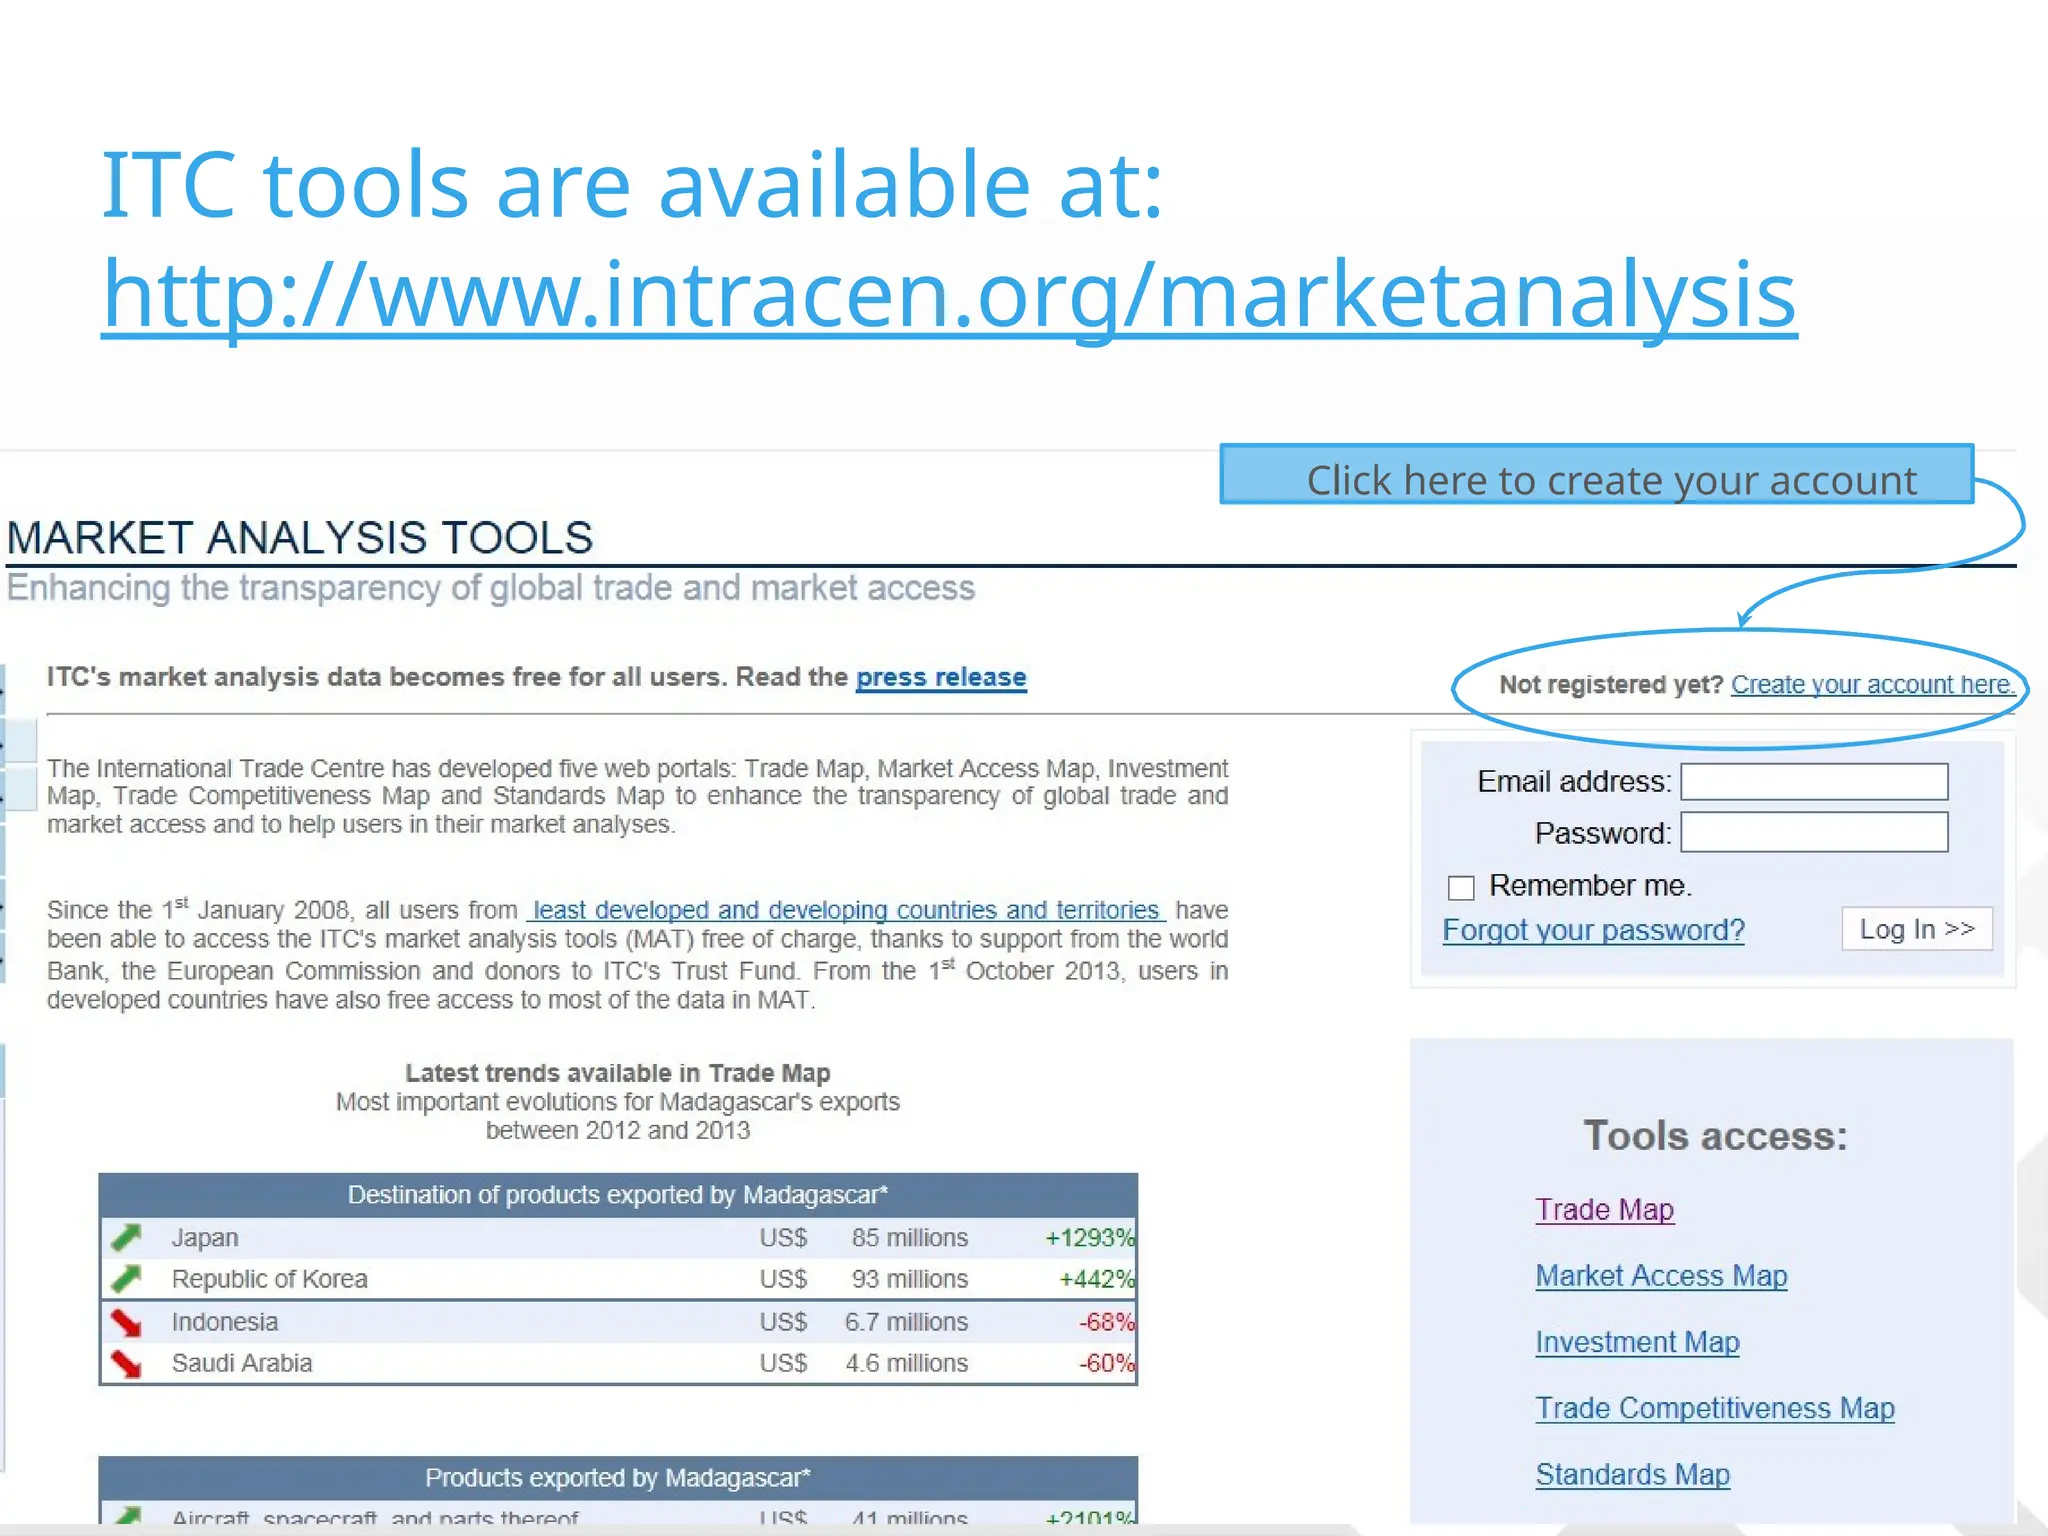Click the +1293% growth value
The image size is (2048, 1536).
[1090, 1238]
